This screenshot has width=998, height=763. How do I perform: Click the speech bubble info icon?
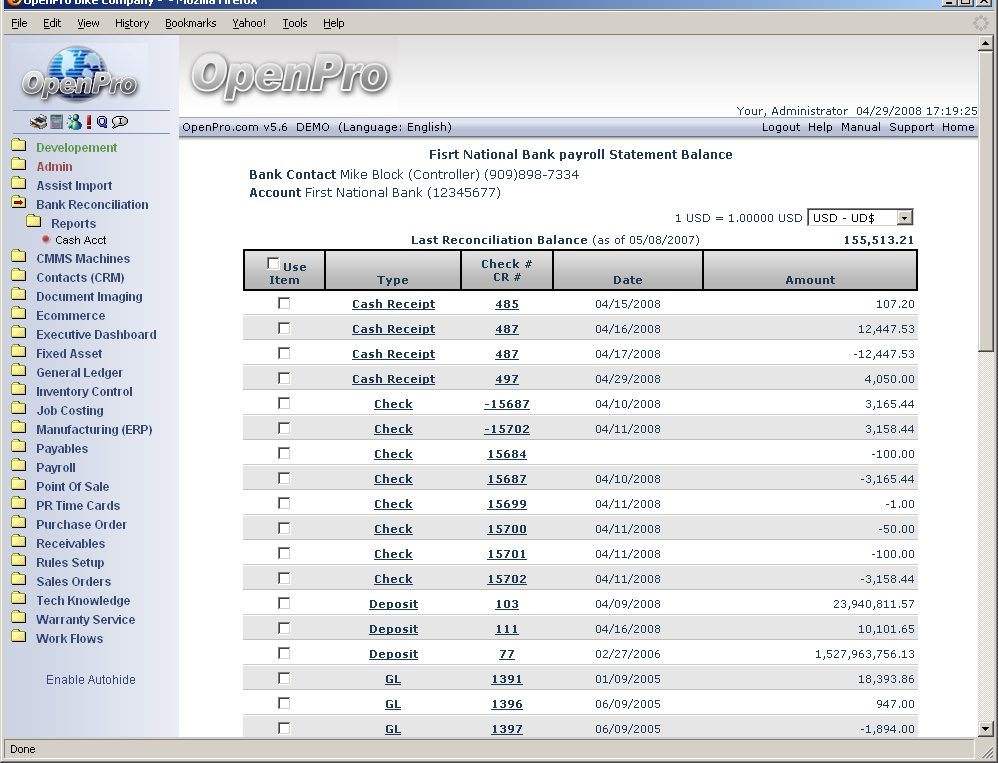click(x=120, y=122)
